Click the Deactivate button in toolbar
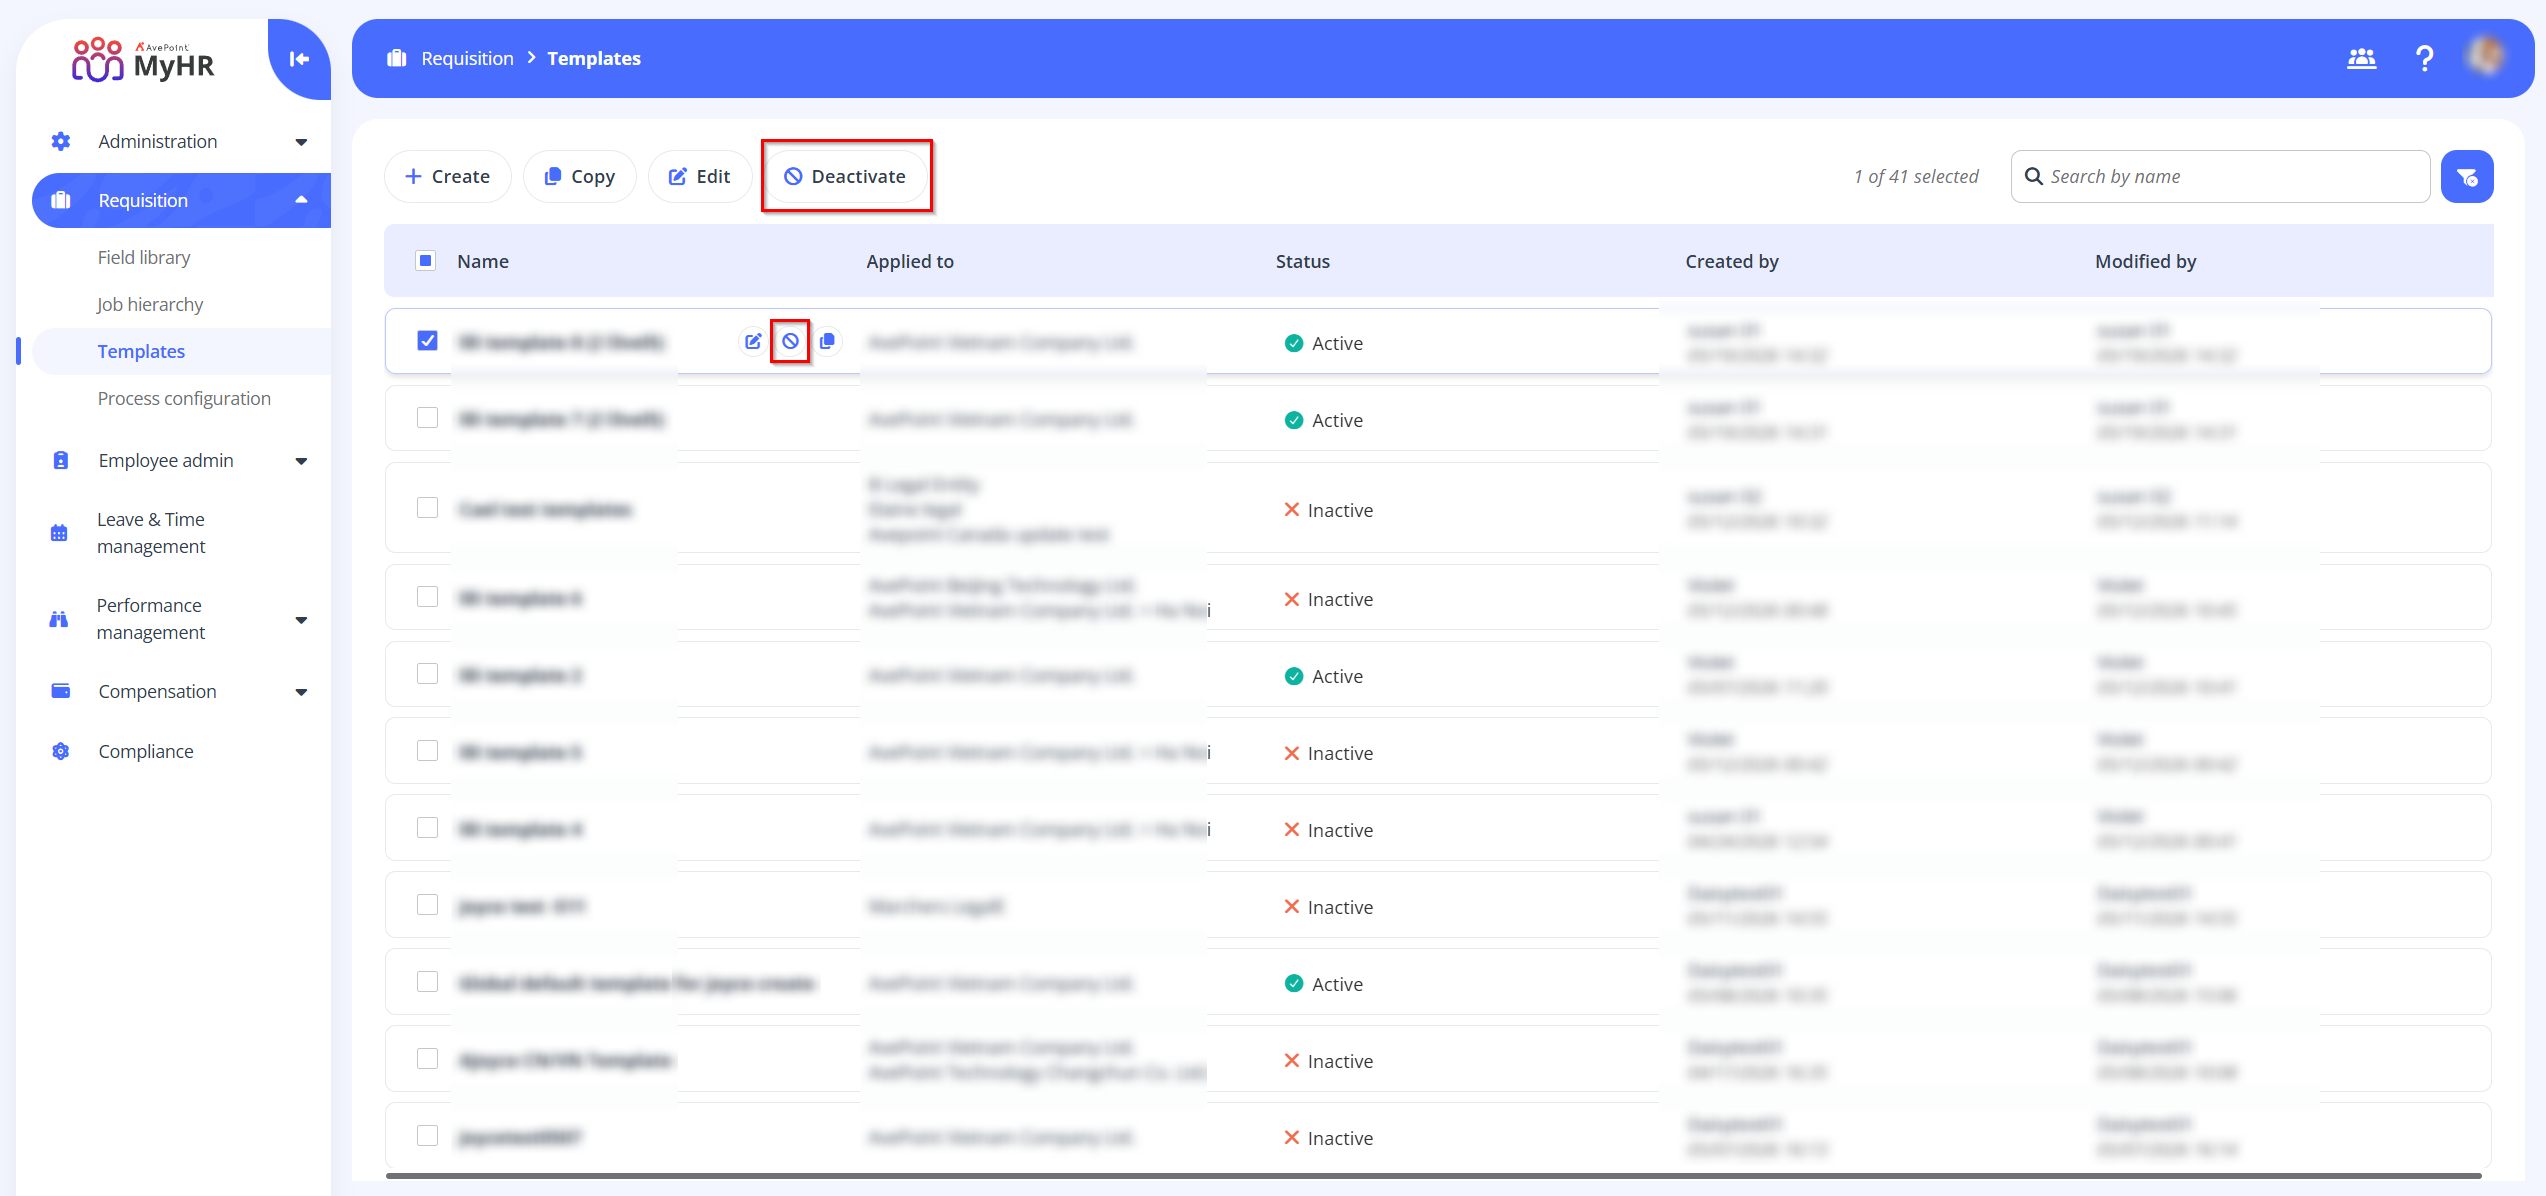Screen dimensions: 2546x1196 (845, 177)
